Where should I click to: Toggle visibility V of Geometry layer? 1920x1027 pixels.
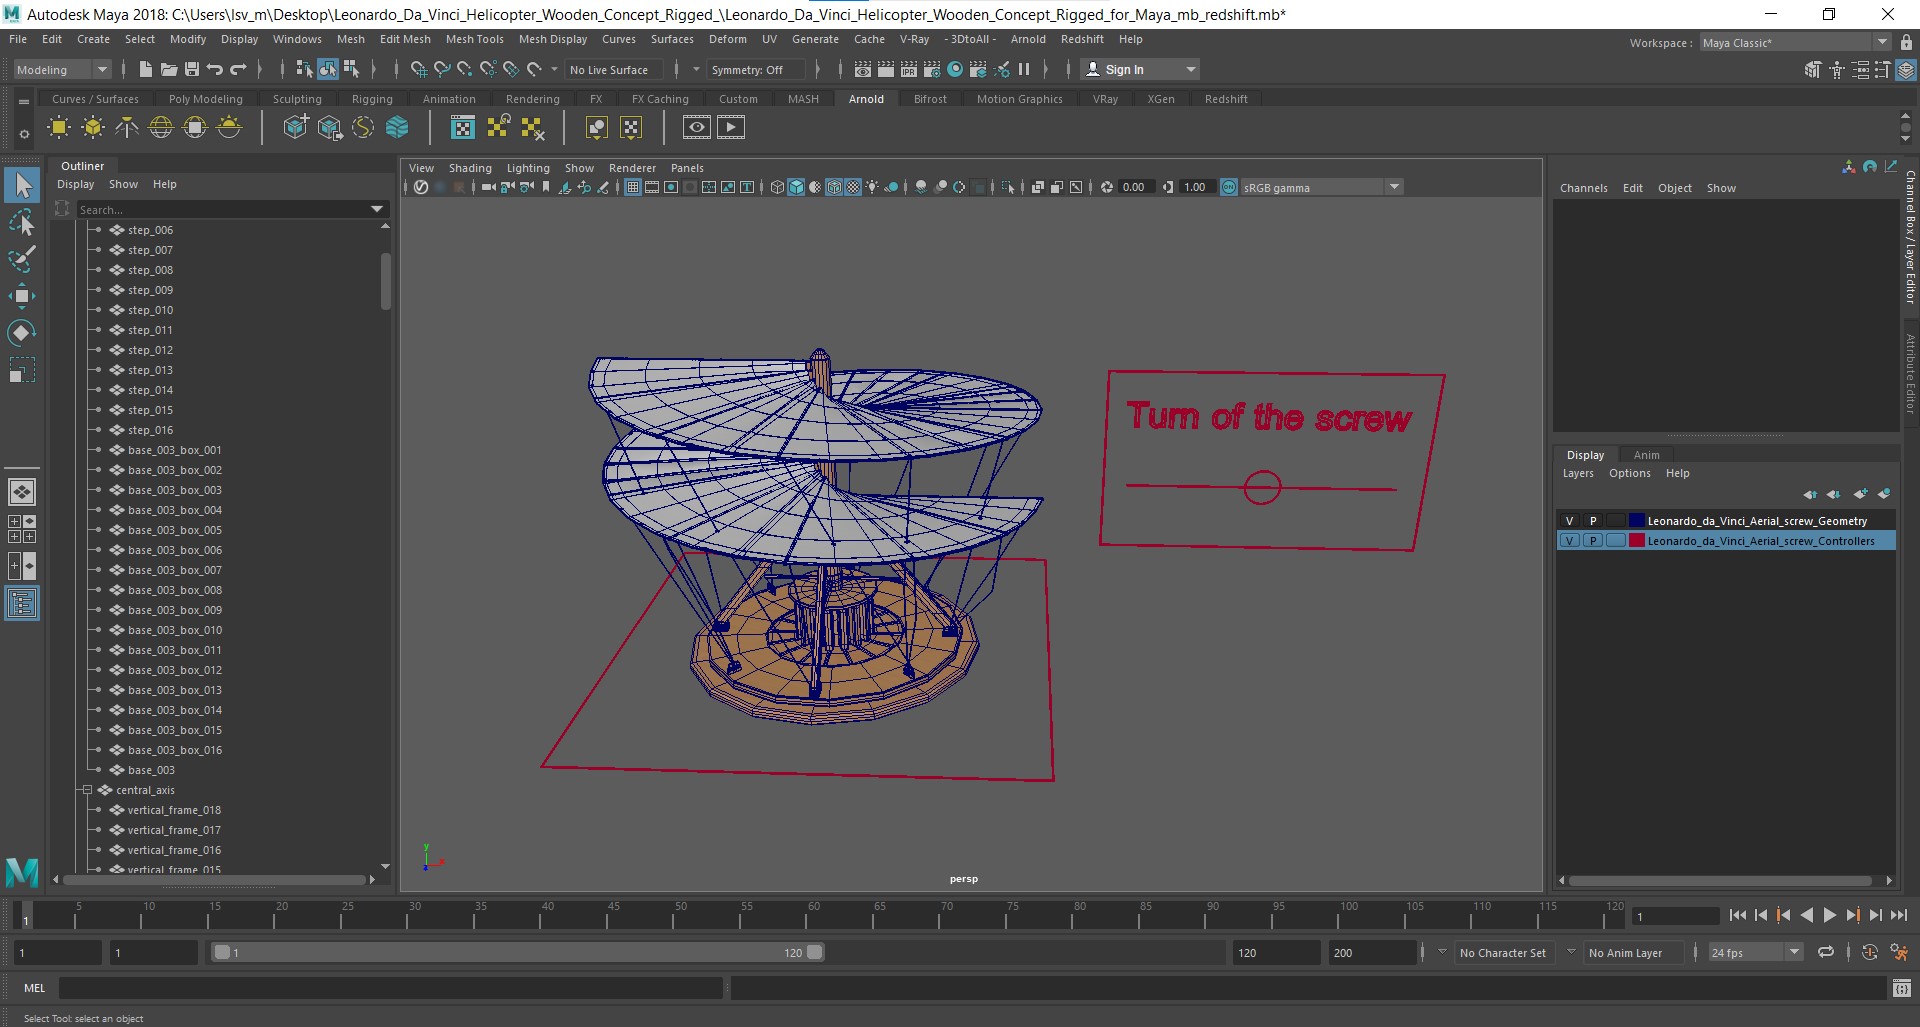pos(1569,521)
